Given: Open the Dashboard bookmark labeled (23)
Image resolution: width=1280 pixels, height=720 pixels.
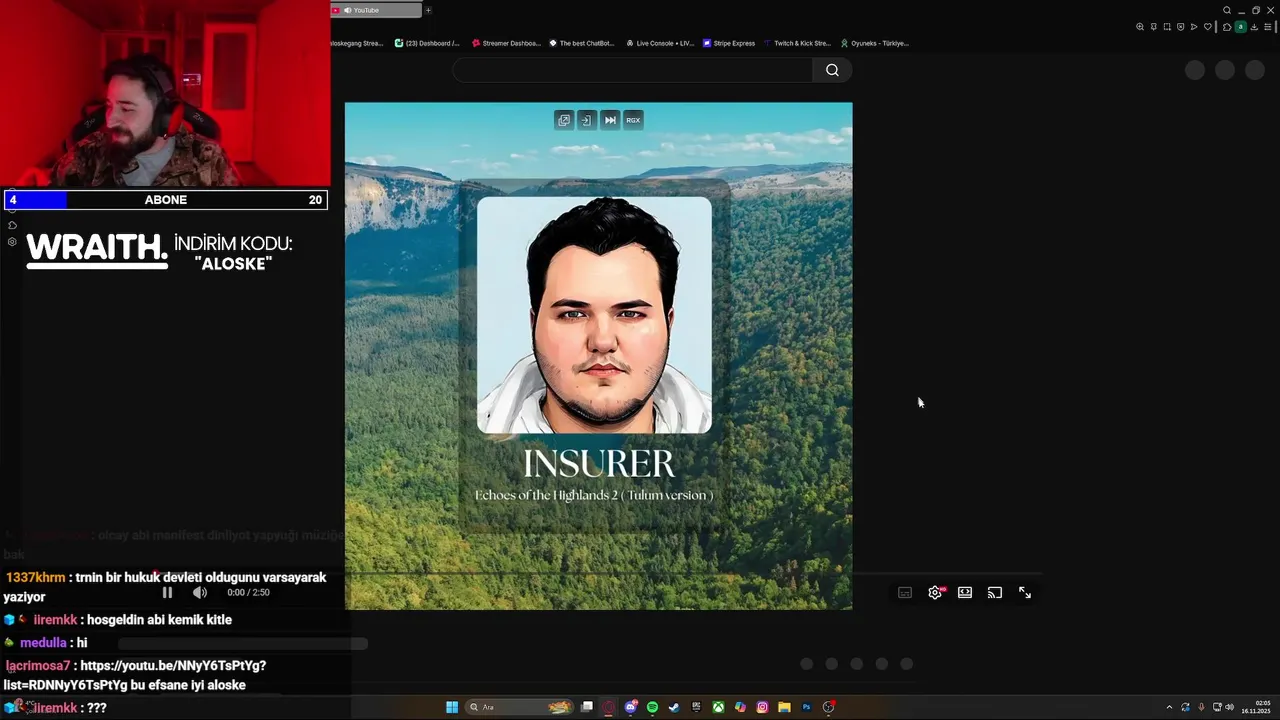Looking at the screenshot, I should [x=427, y=43].
